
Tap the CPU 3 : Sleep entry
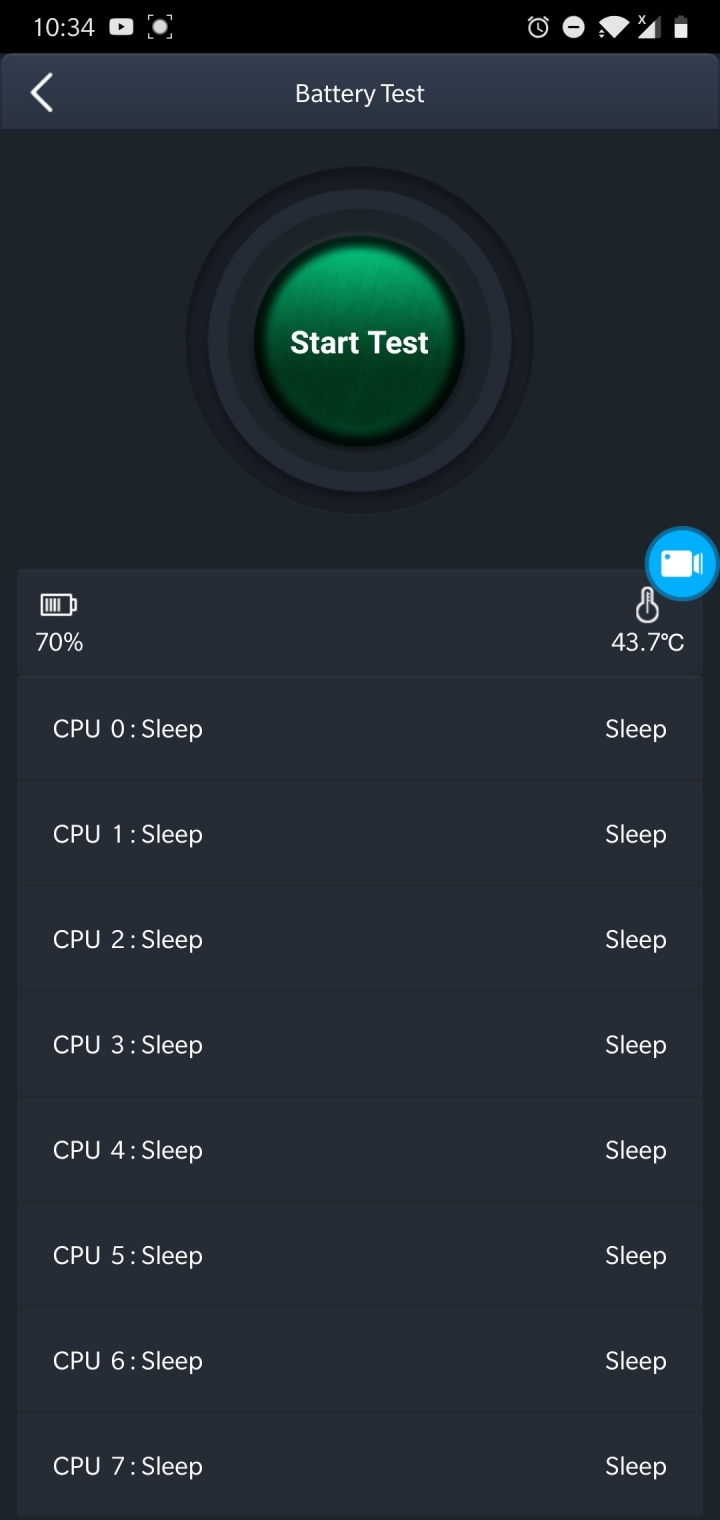(360, 1045)
